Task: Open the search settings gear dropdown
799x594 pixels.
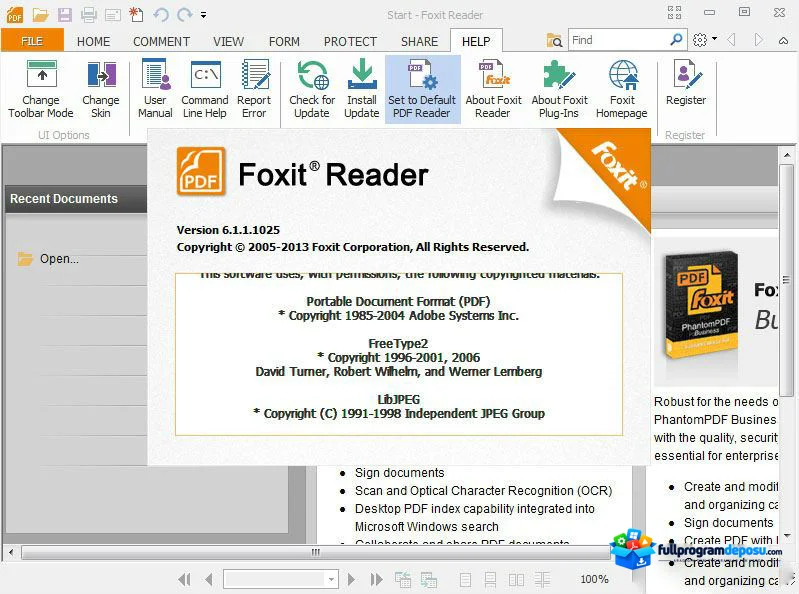Action: point(705,40)
